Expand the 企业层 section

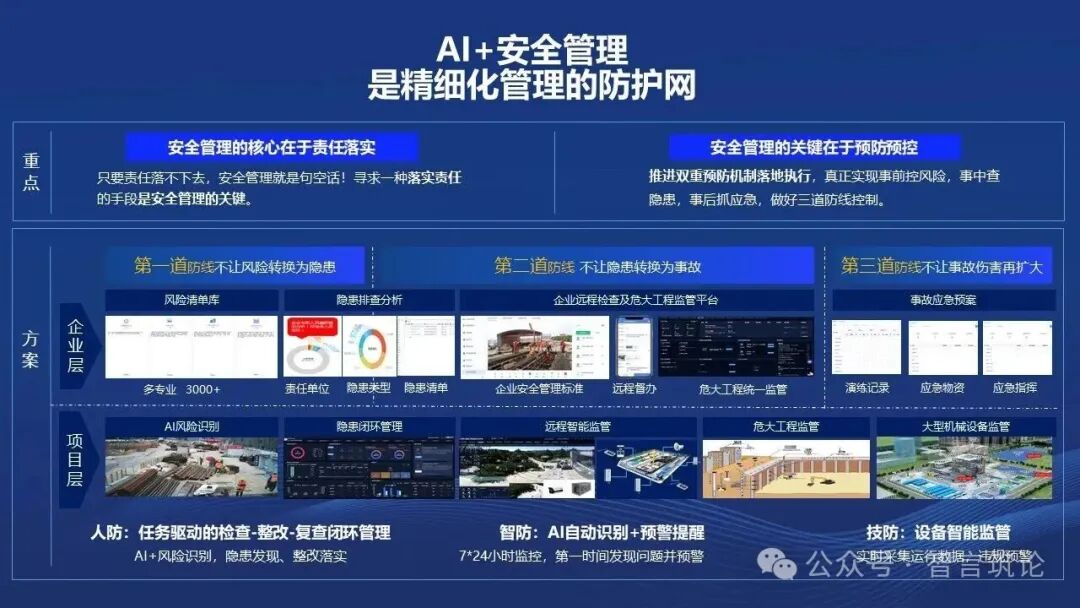click(75, 345)
